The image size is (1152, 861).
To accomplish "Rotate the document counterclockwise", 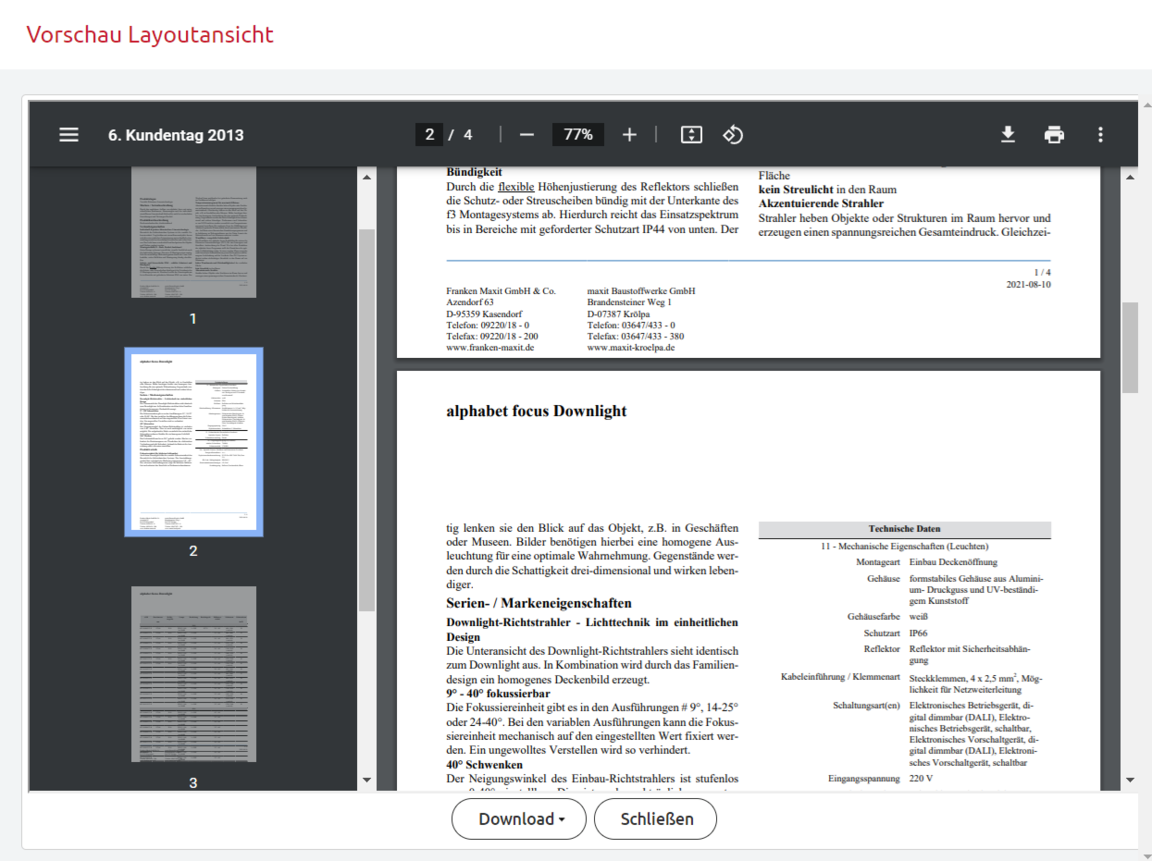I will [x=732, y=134].
